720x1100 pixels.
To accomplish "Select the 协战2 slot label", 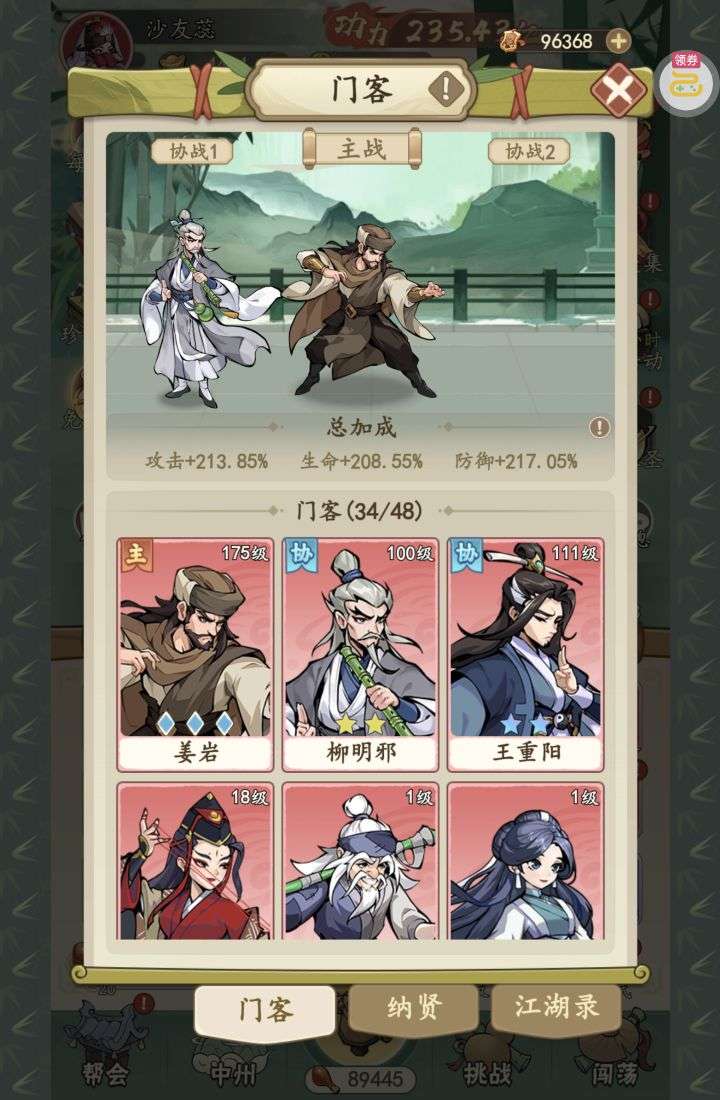I will click(530, 152).
